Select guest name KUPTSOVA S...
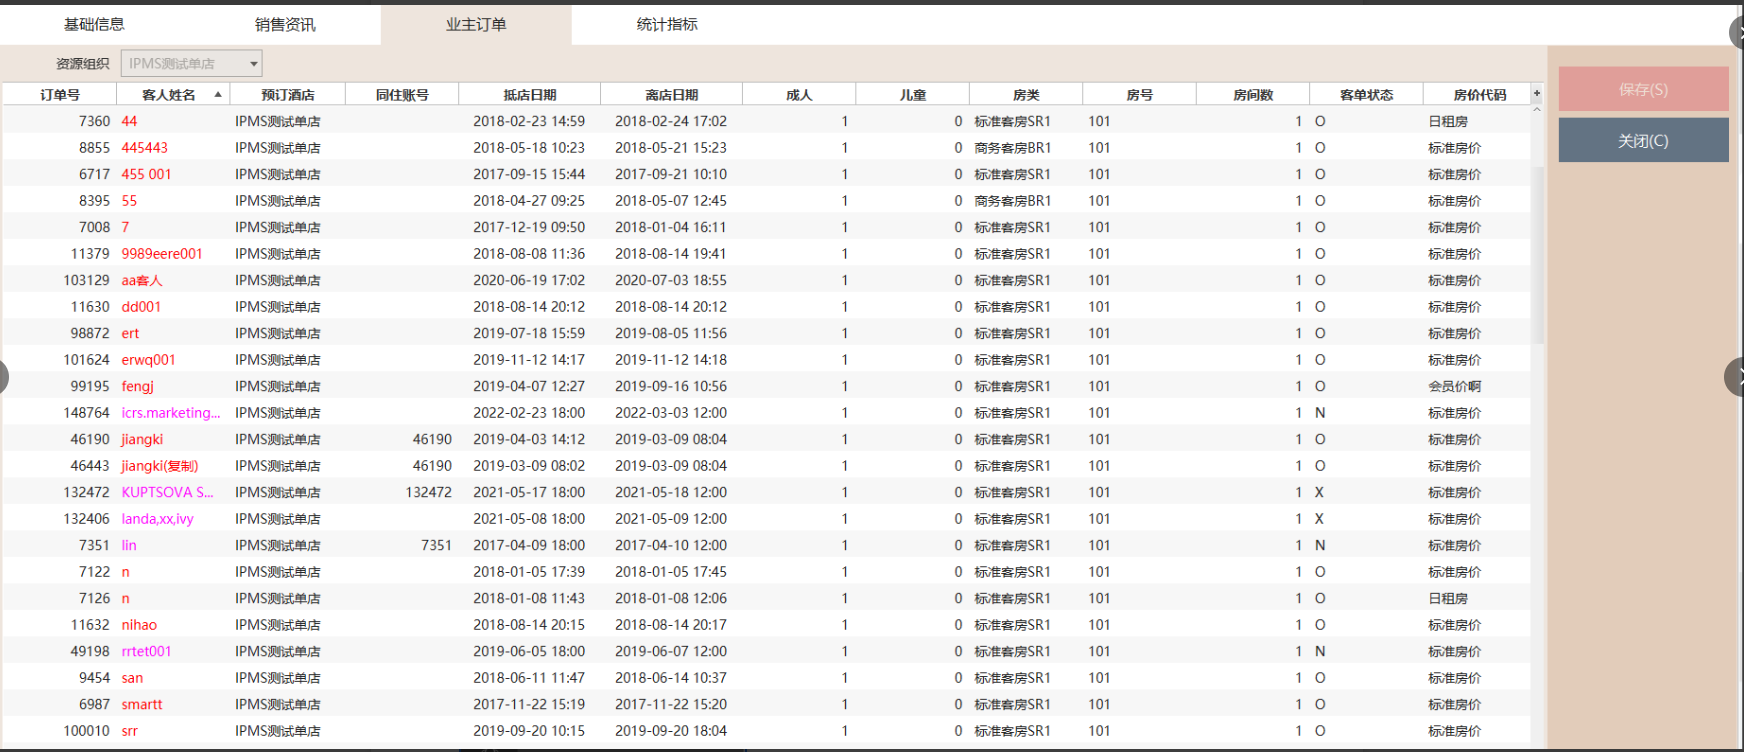1744x752 pixels. point(167,492)
